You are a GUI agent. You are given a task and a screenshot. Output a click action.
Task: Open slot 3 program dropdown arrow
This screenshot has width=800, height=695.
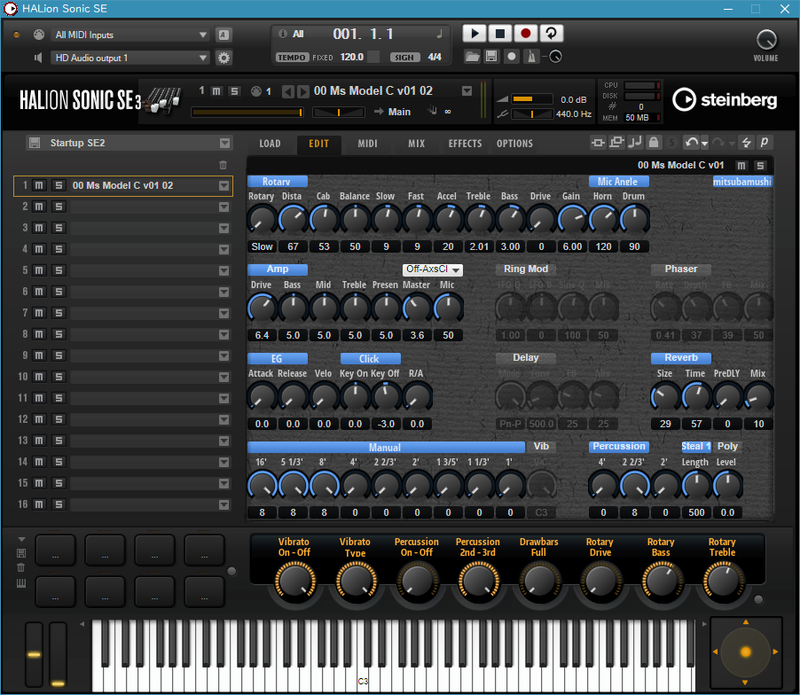(x=223, y=228)
